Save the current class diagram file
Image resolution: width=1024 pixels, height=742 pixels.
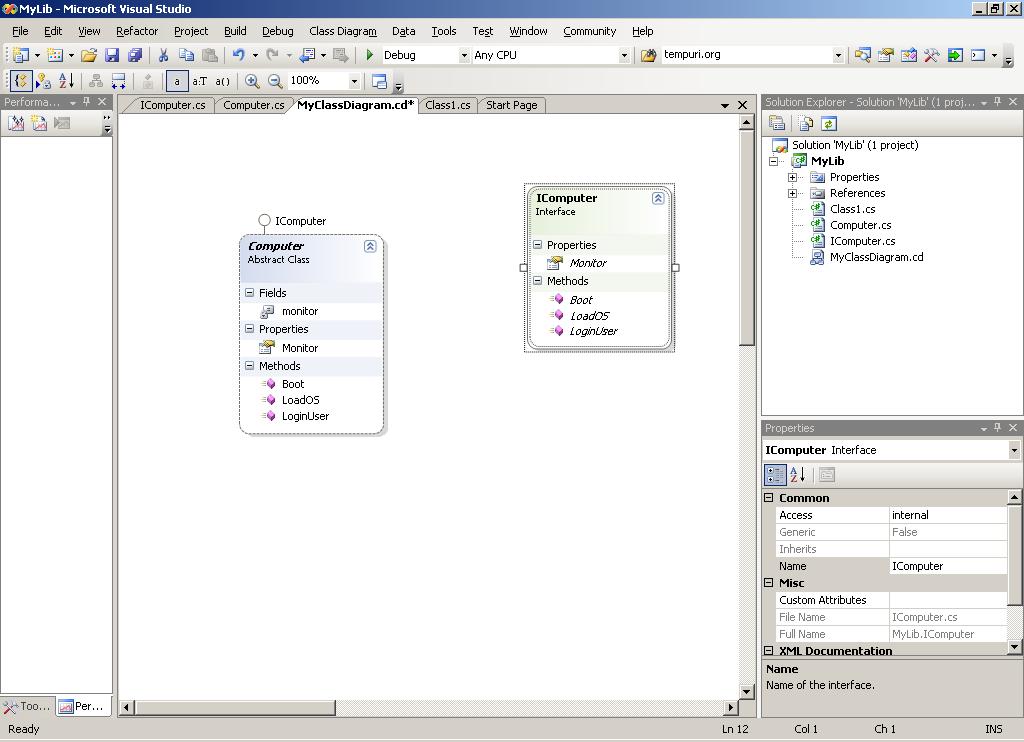112,56
